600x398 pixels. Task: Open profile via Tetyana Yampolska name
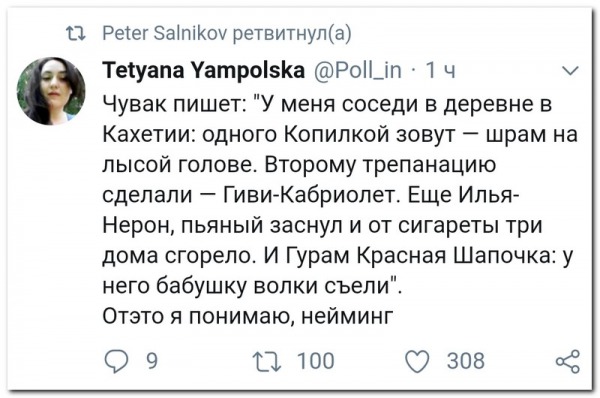coord(204,70)
